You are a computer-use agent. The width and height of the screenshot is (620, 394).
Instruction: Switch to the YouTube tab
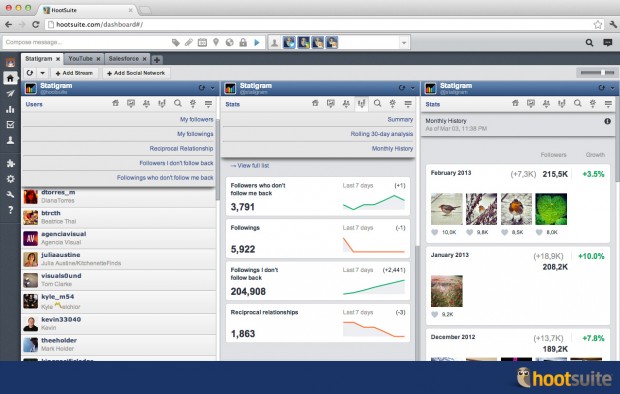80,59
